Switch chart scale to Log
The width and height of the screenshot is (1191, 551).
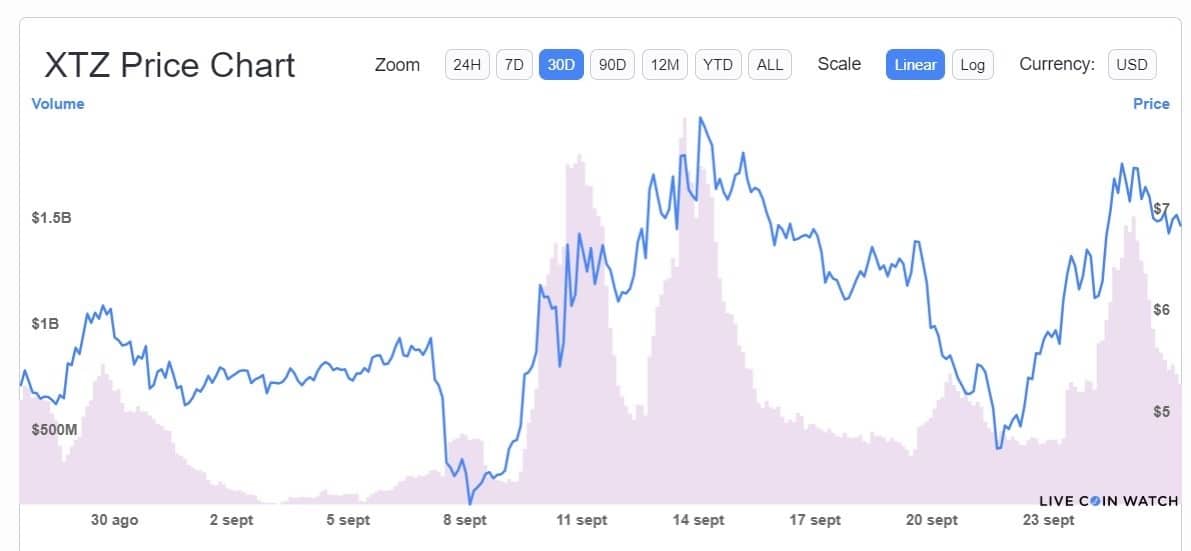click(972, 65)
